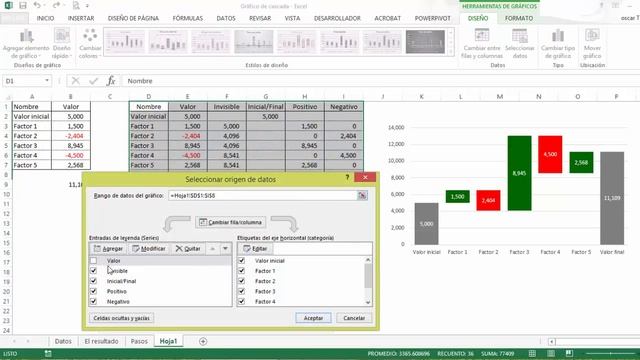The width and height of the screenshot is (640, 360).
Task: Click the range collapse icon in dialog
Action: click(362, 196)
